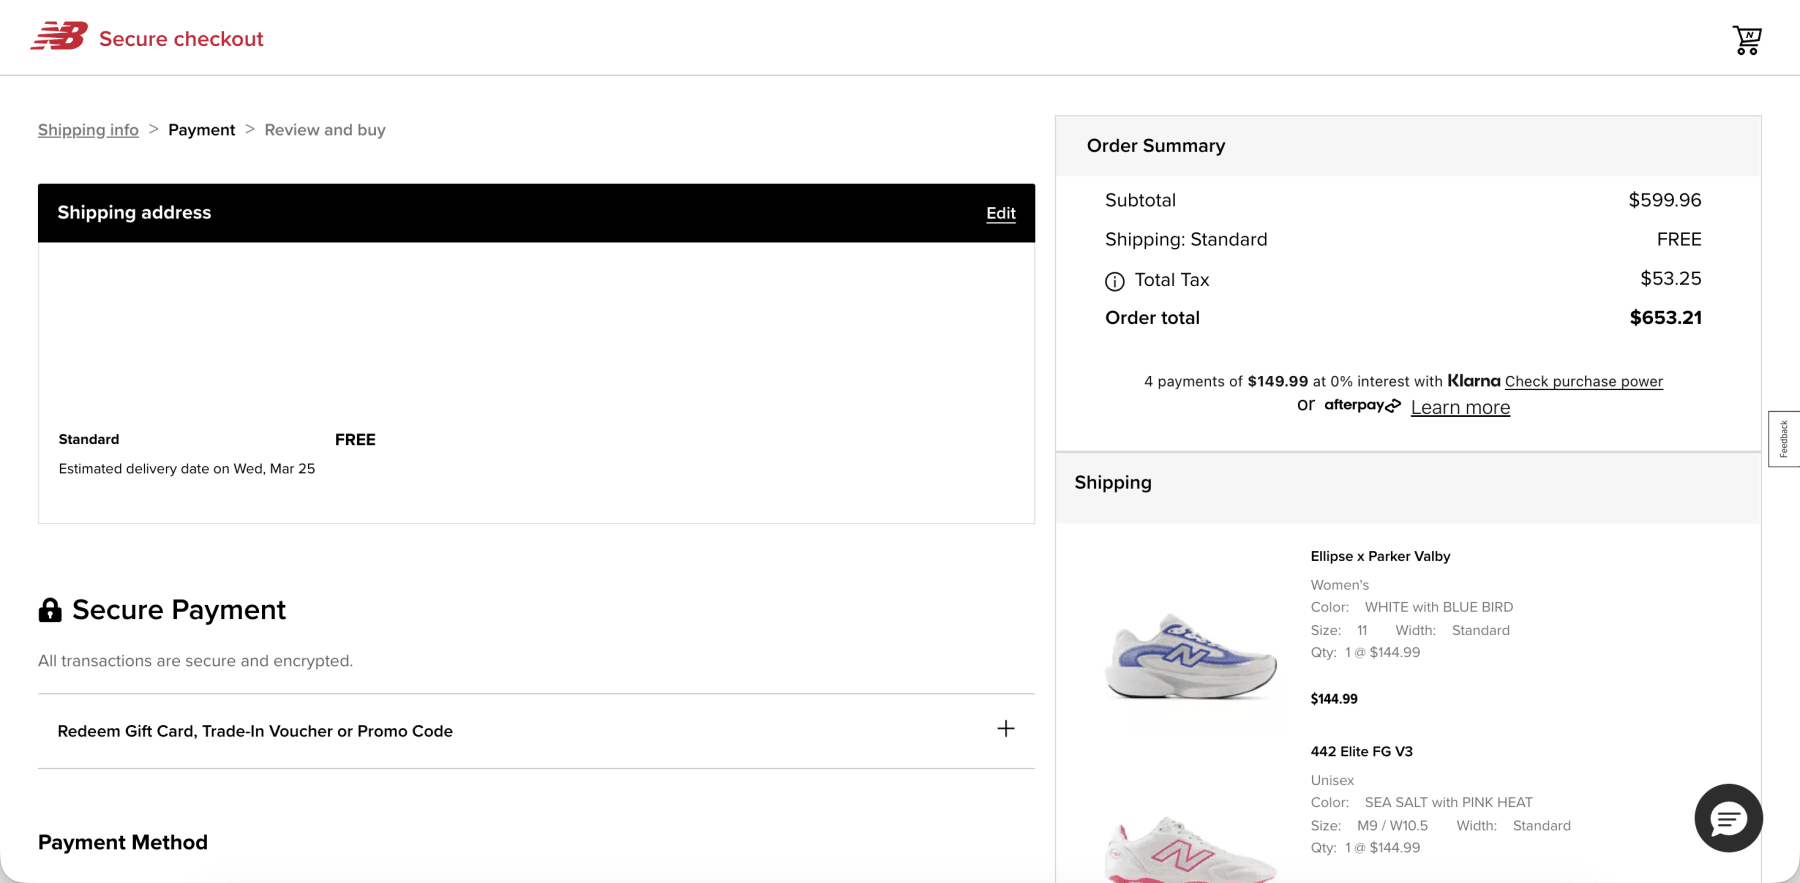
Task: Open the live chat bubble
Action: (x=1728, y=818)
